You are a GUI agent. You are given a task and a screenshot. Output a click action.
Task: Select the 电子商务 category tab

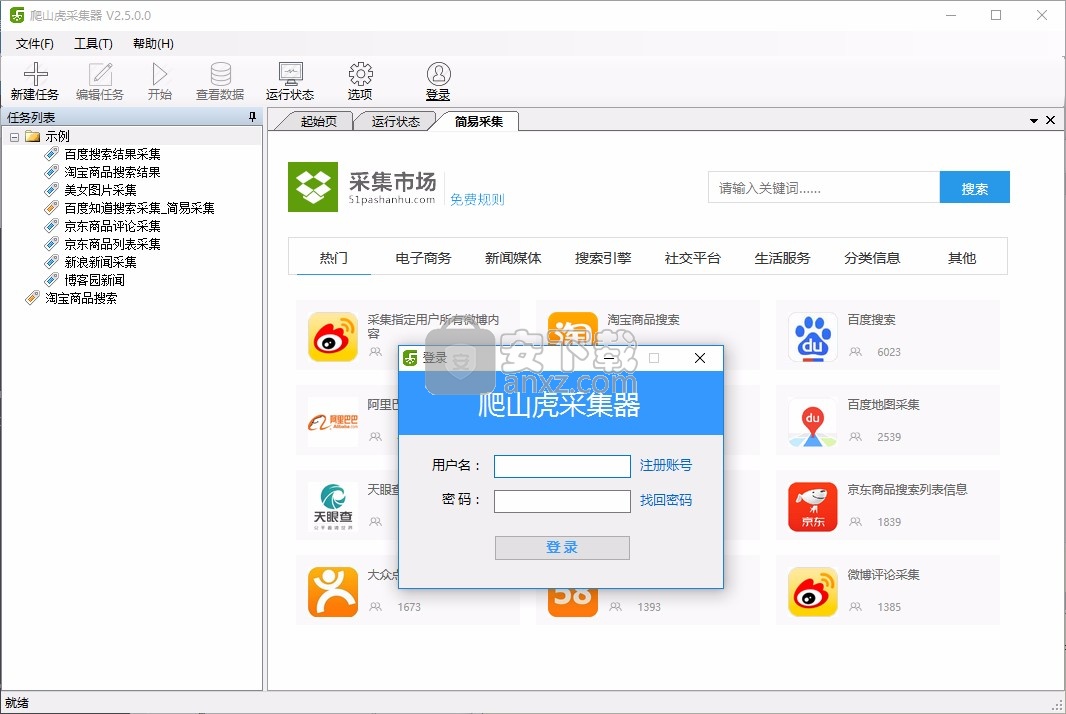tap(423, 258)
